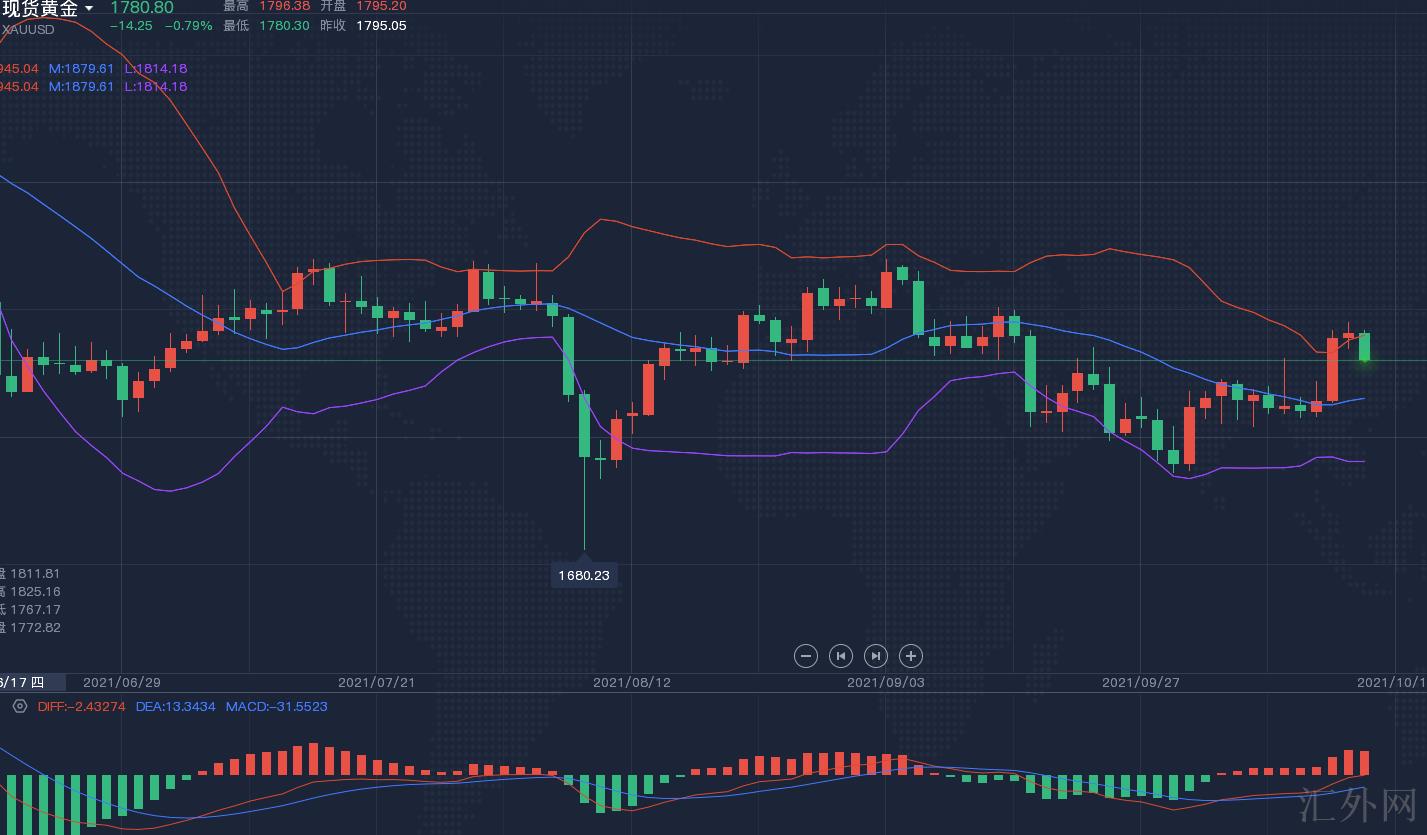
Task: Click the 2021/07/21 date on time axis
Action: click(376, 682)
